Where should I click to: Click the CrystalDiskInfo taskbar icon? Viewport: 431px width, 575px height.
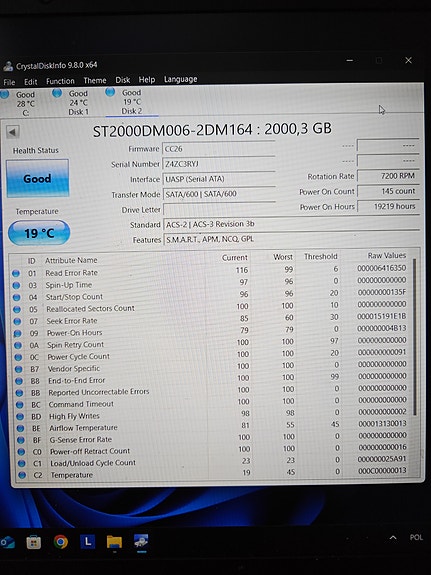tap(141, 541)
